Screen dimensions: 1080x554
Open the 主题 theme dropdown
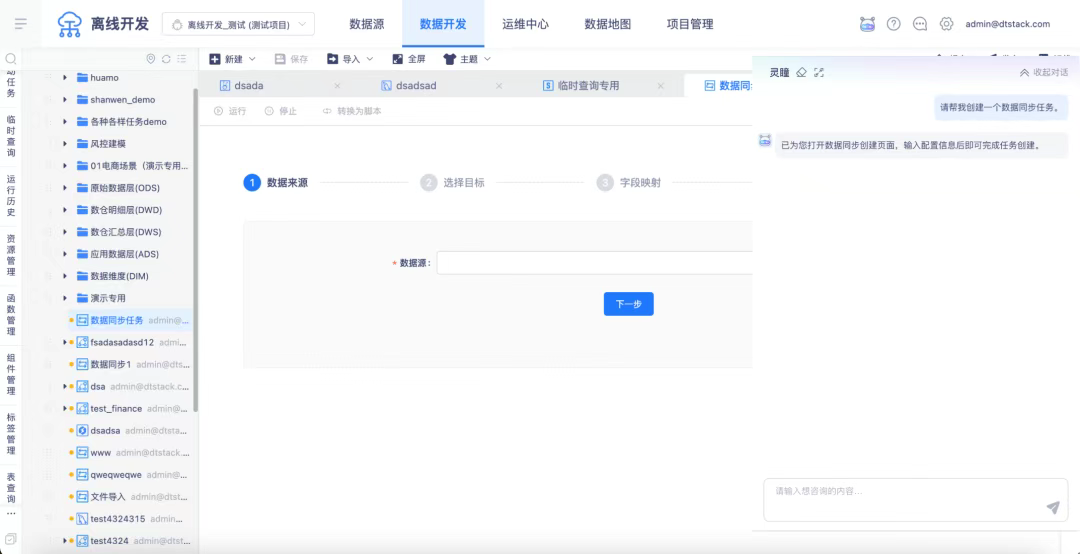(x=467, y=59)
